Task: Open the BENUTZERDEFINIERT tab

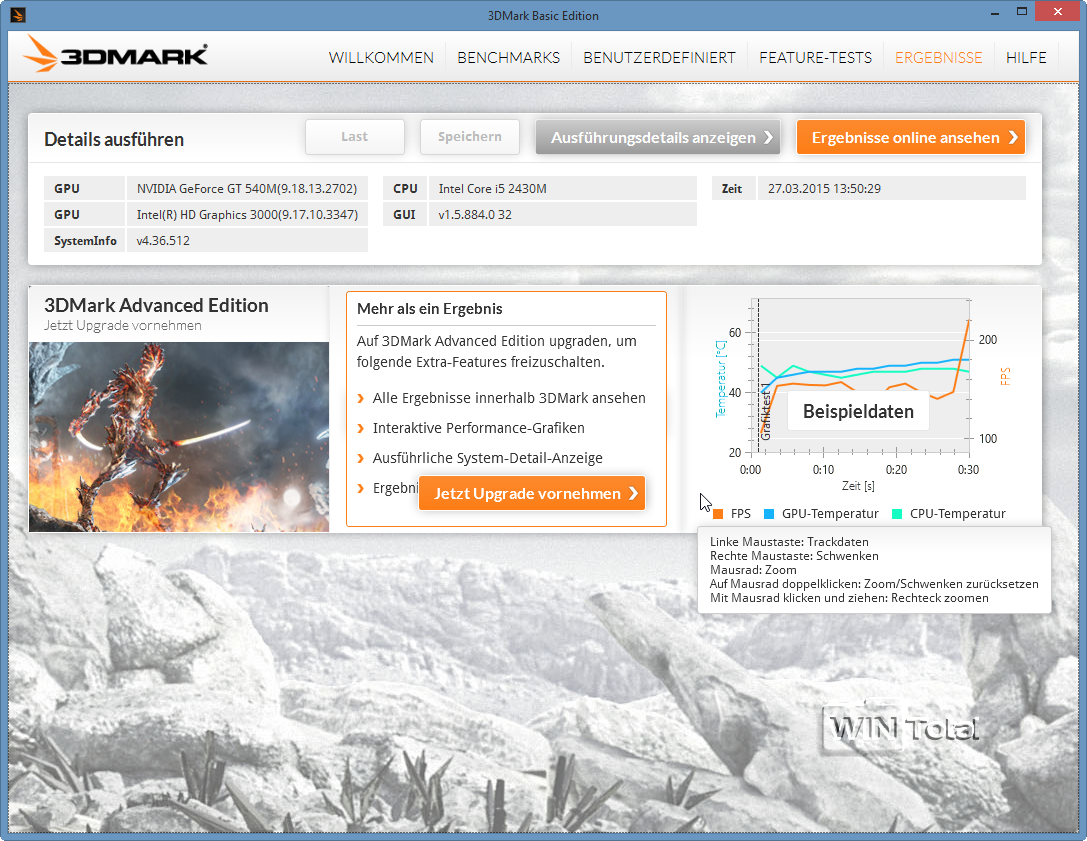Action: (659, 58)
